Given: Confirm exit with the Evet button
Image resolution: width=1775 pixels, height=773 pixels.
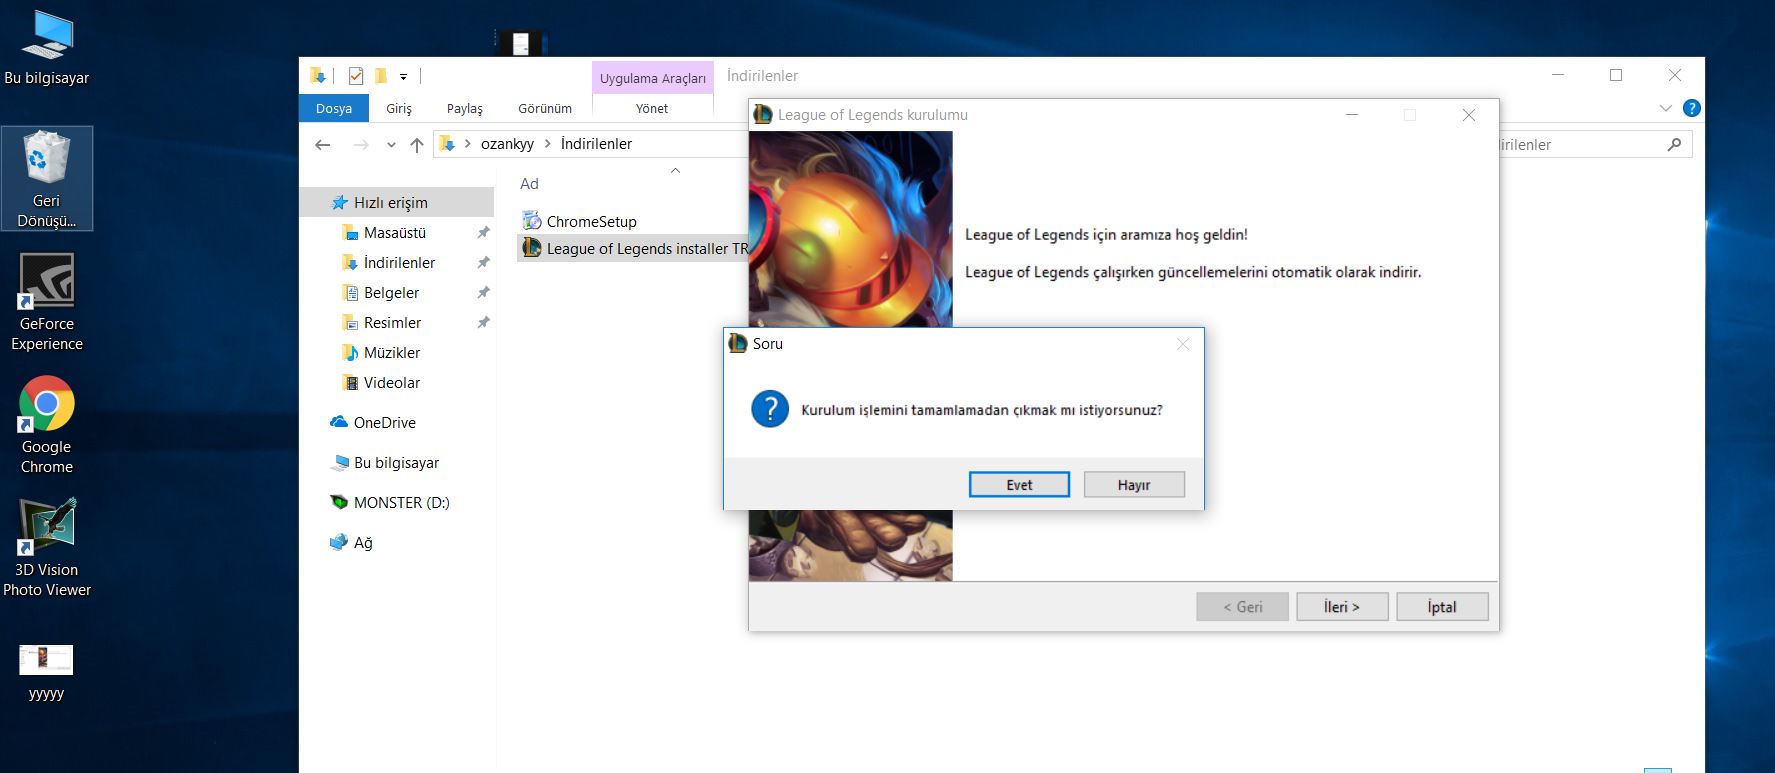Looking at the screenshot, I should pos(1019,484).
